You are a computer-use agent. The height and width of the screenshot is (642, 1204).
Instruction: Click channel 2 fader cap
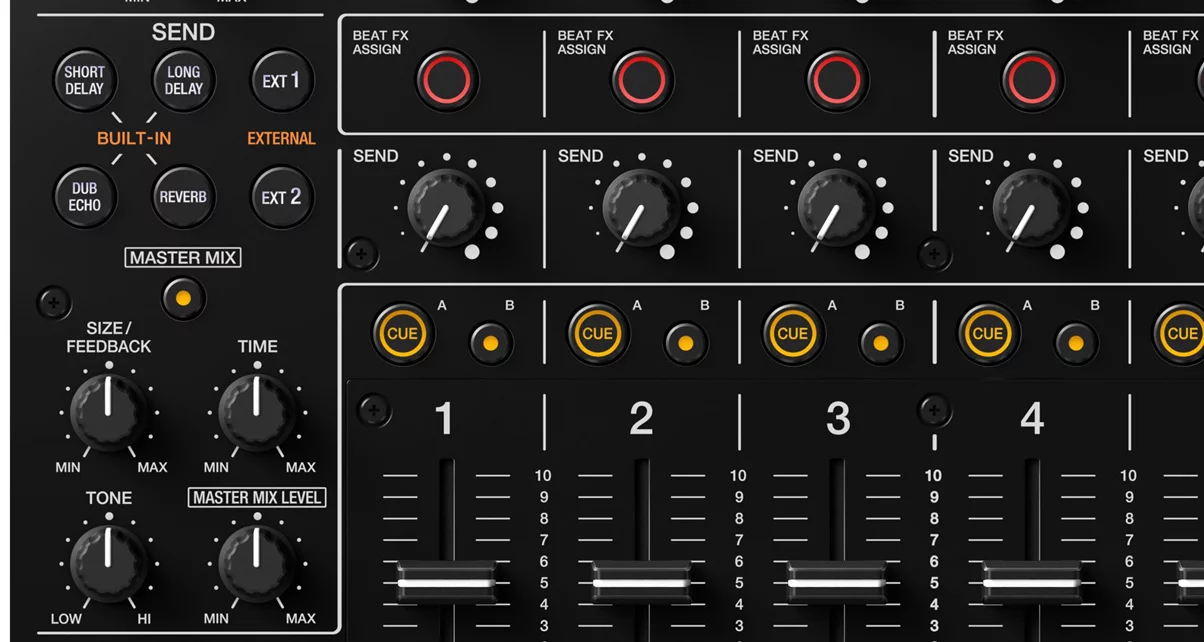641,582
